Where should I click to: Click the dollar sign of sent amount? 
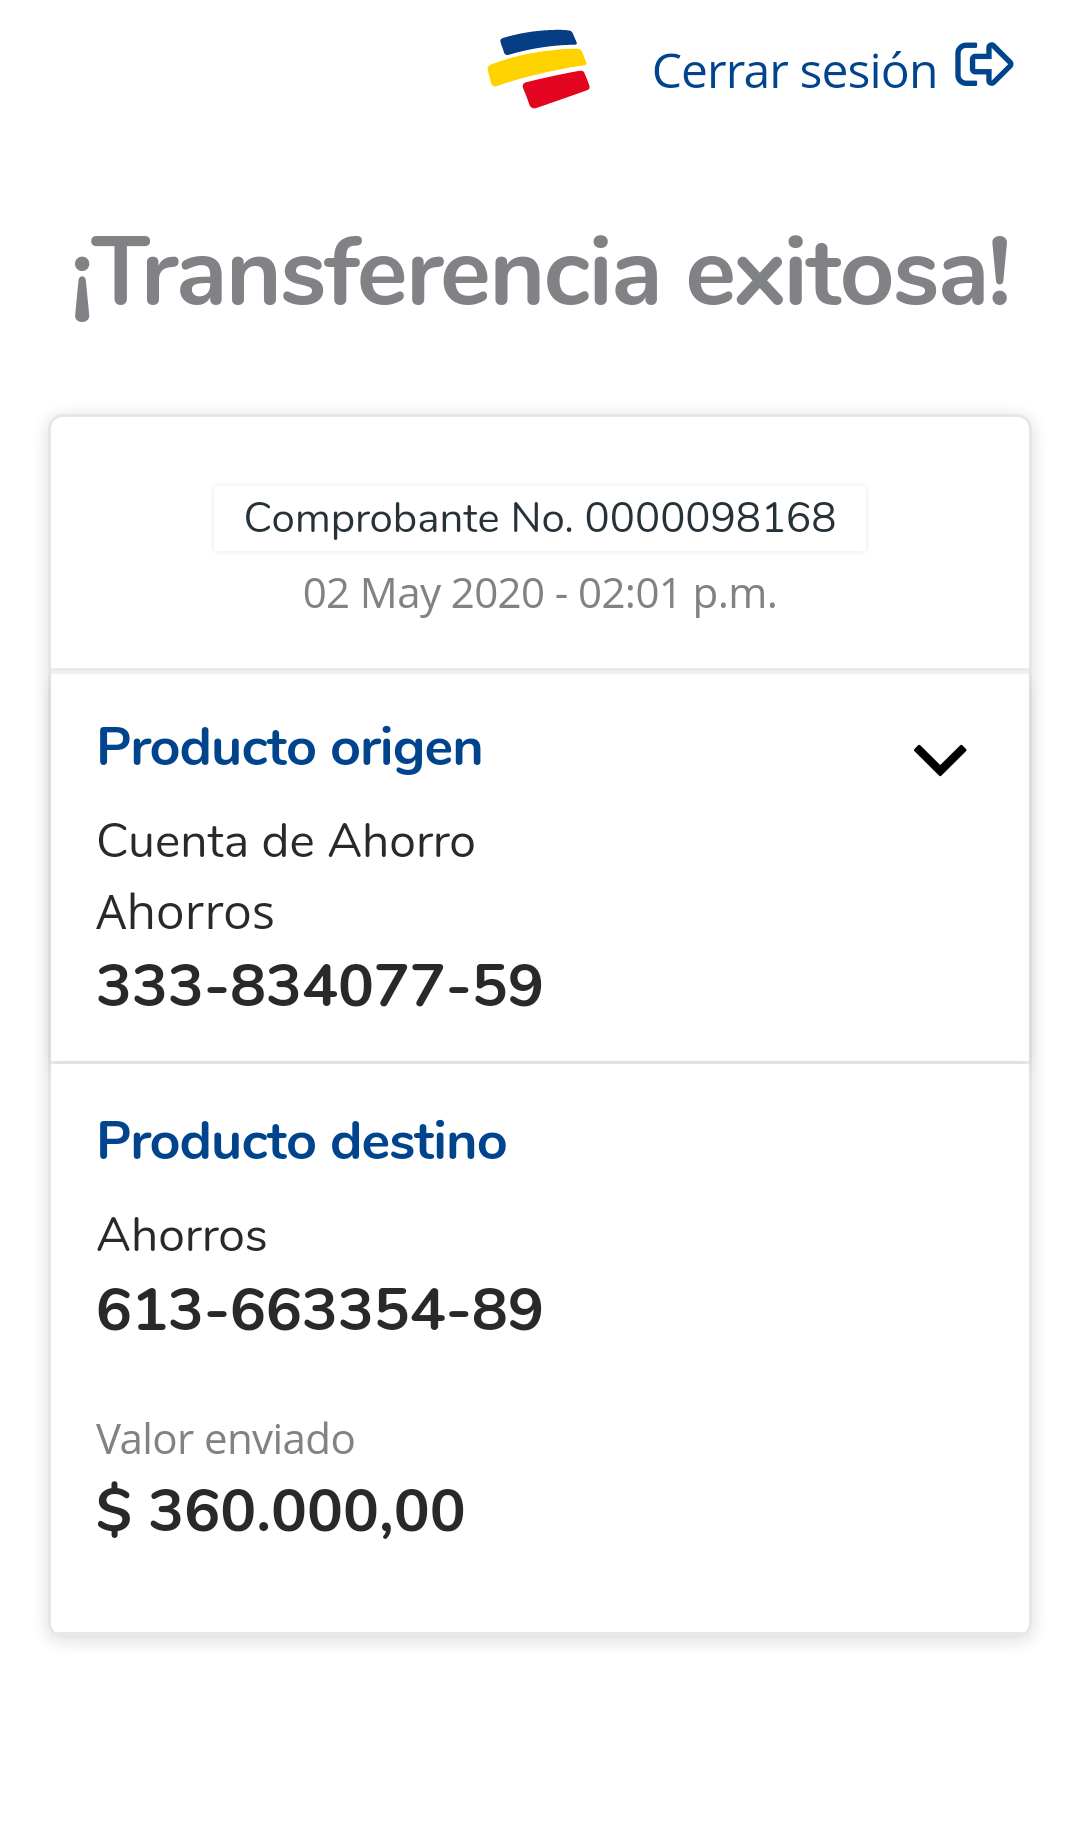point(114,1511)
